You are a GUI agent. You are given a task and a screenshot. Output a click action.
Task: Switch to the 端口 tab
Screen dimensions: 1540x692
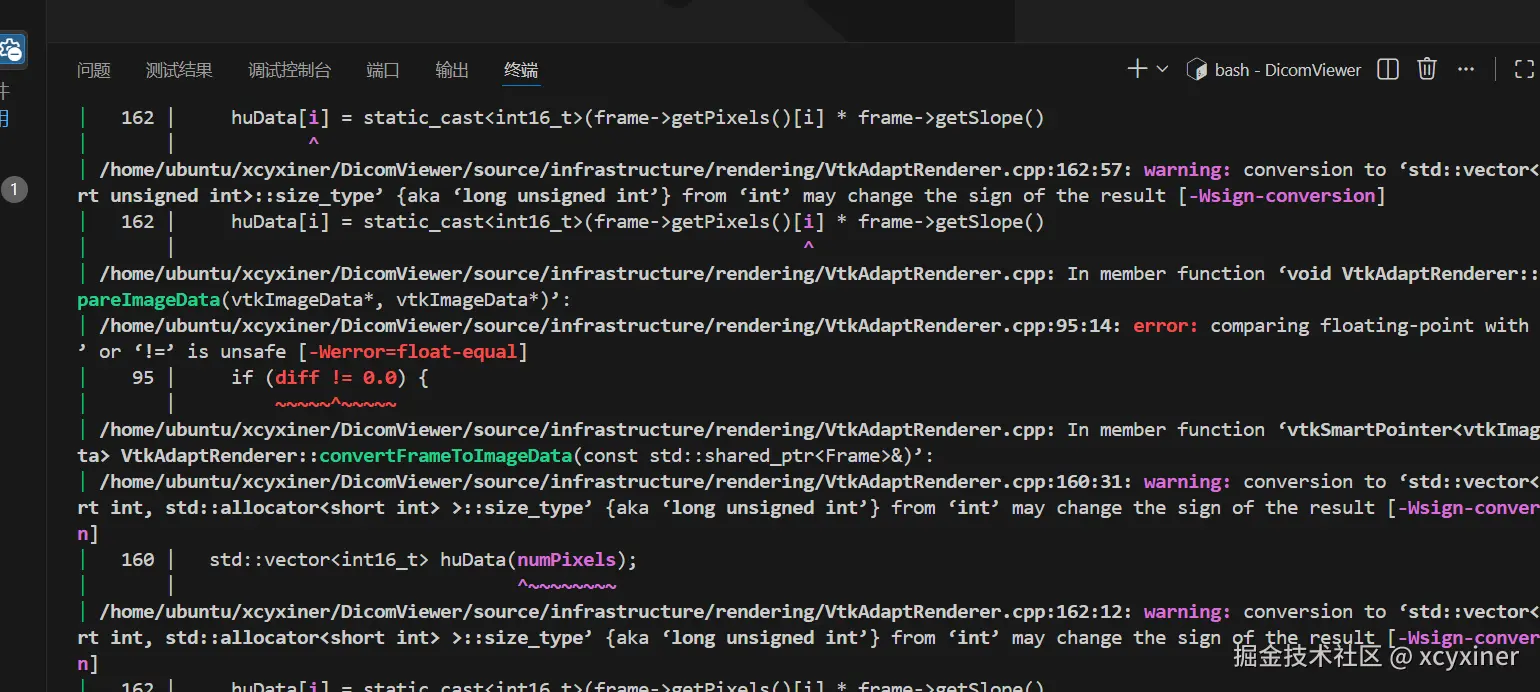tap(383, 70)
